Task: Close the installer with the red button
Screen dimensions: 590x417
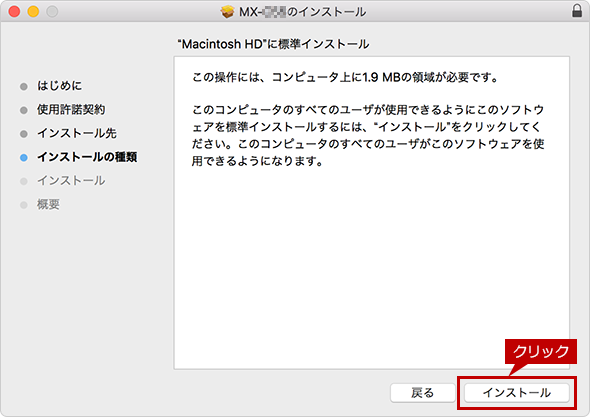Action: 14,11
